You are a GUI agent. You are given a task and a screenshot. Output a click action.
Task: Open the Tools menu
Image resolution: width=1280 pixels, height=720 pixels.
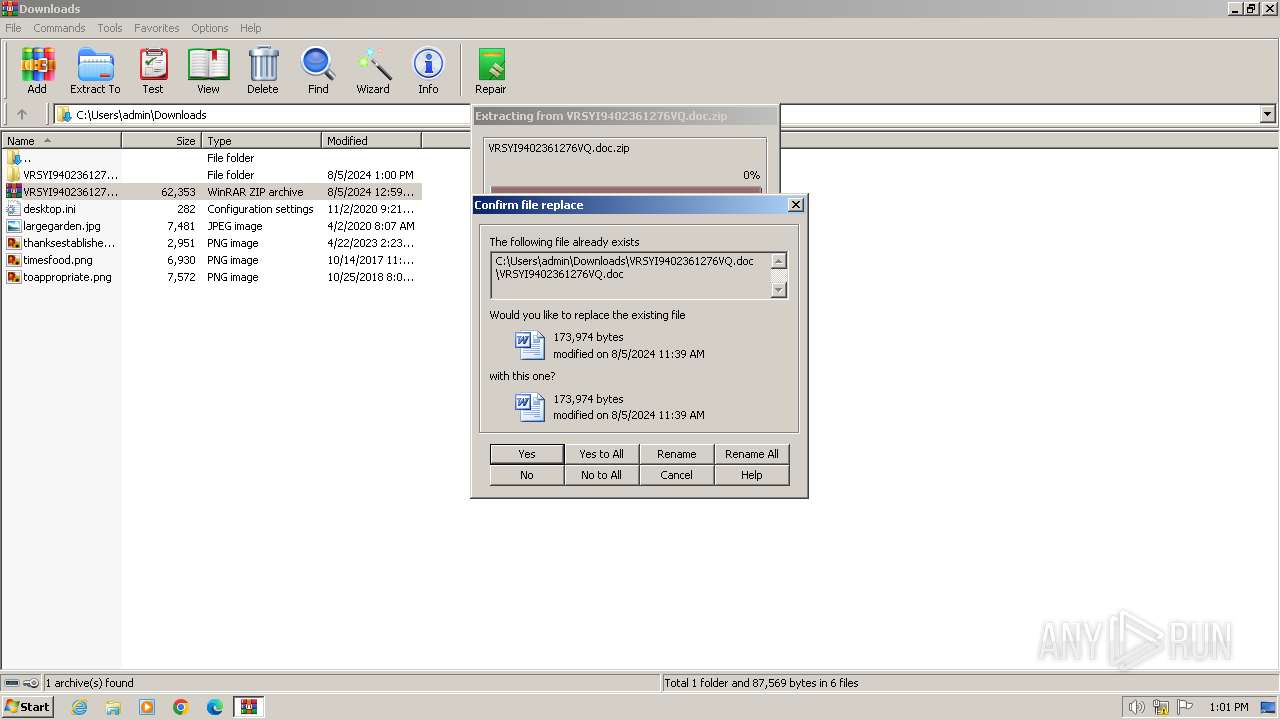tap(110, 28)
